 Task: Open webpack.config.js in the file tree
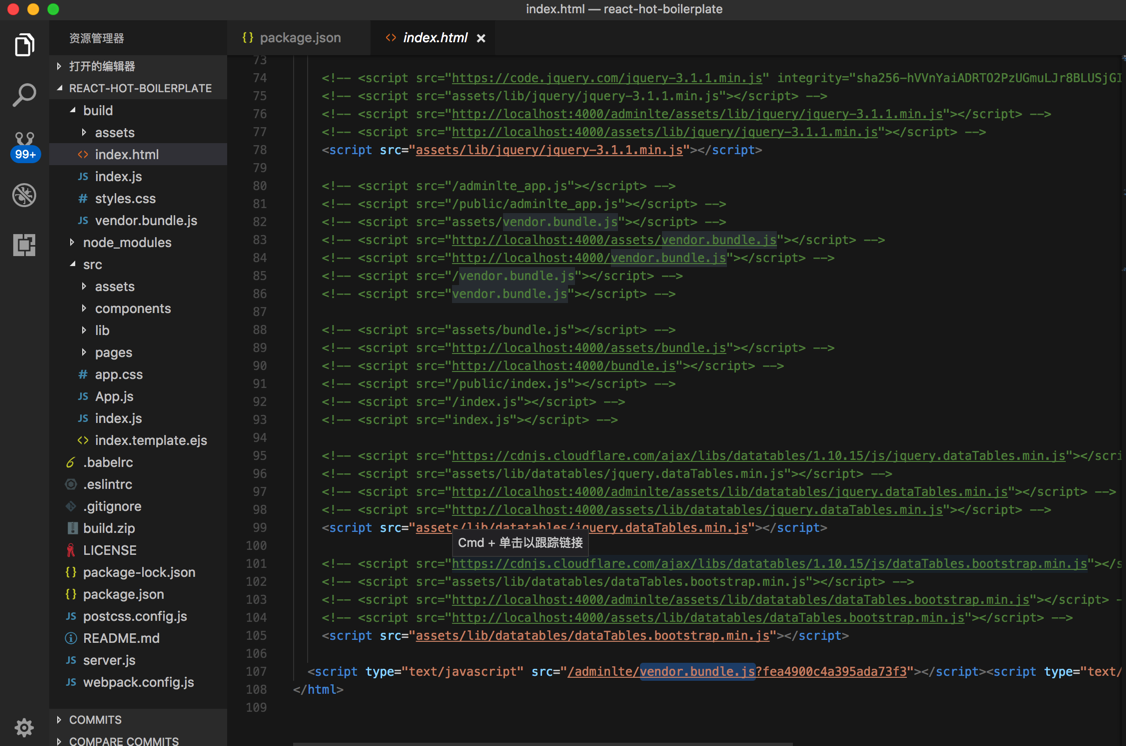(138, 683)
